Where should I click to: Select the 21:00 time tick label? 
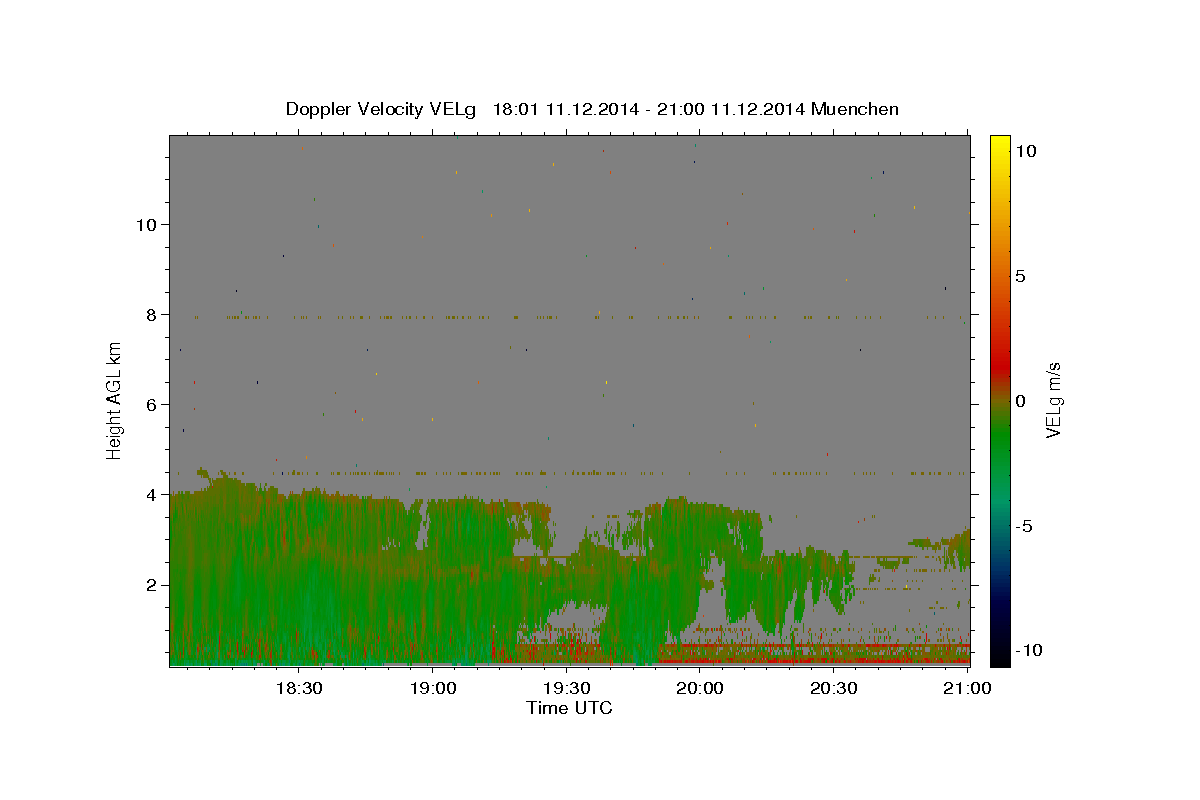click(x=967, y=688)
